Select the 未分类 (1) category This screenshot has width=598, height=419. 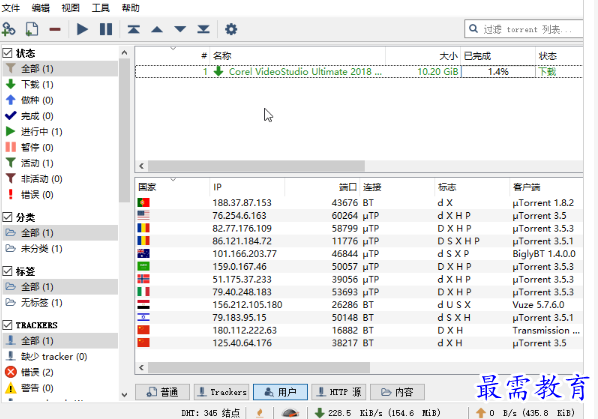click(x=60, y=249)
